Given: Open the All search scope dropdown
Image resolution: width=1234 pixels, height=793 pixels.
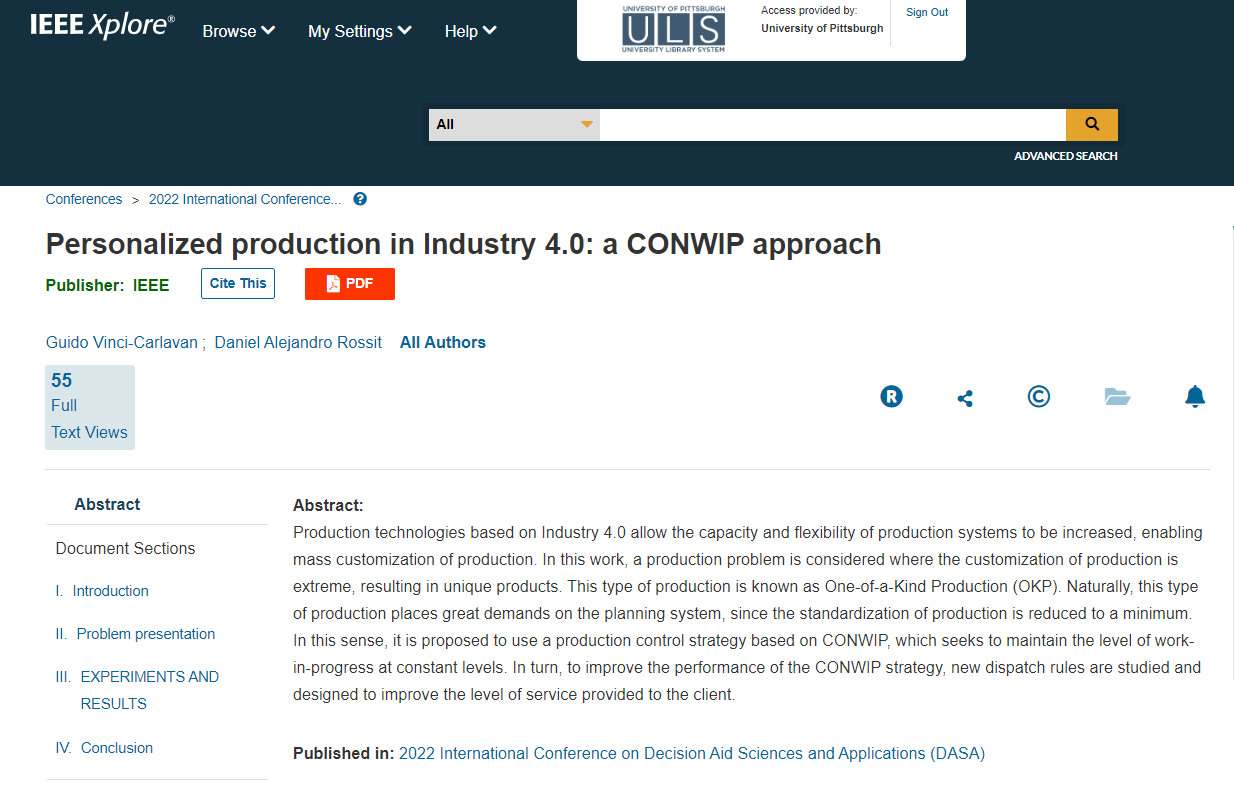Looking at the screenshot, I should coord(514,125).
